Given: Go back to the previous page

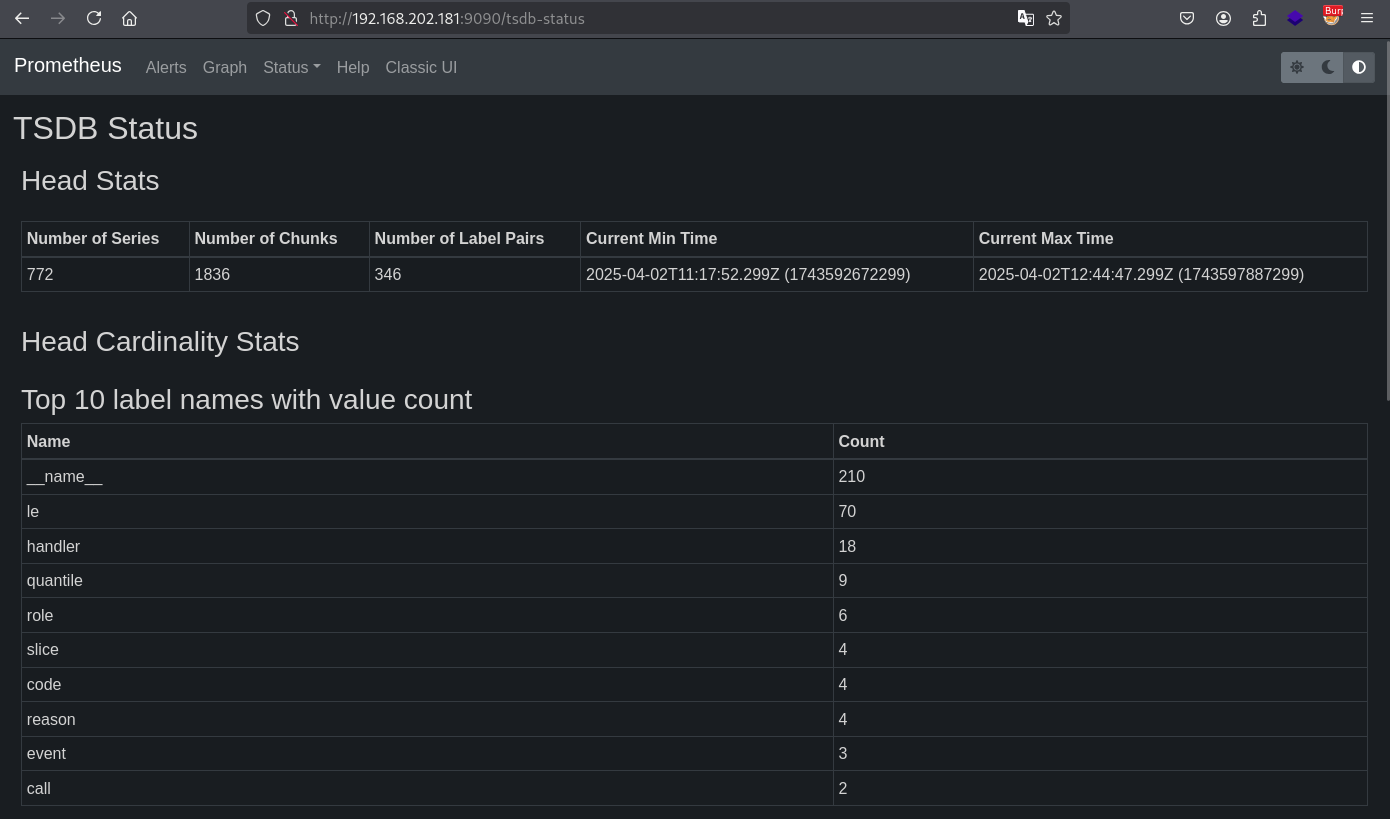Looking at the screenshot, I should pyautogui.click(x=22, y=18).
